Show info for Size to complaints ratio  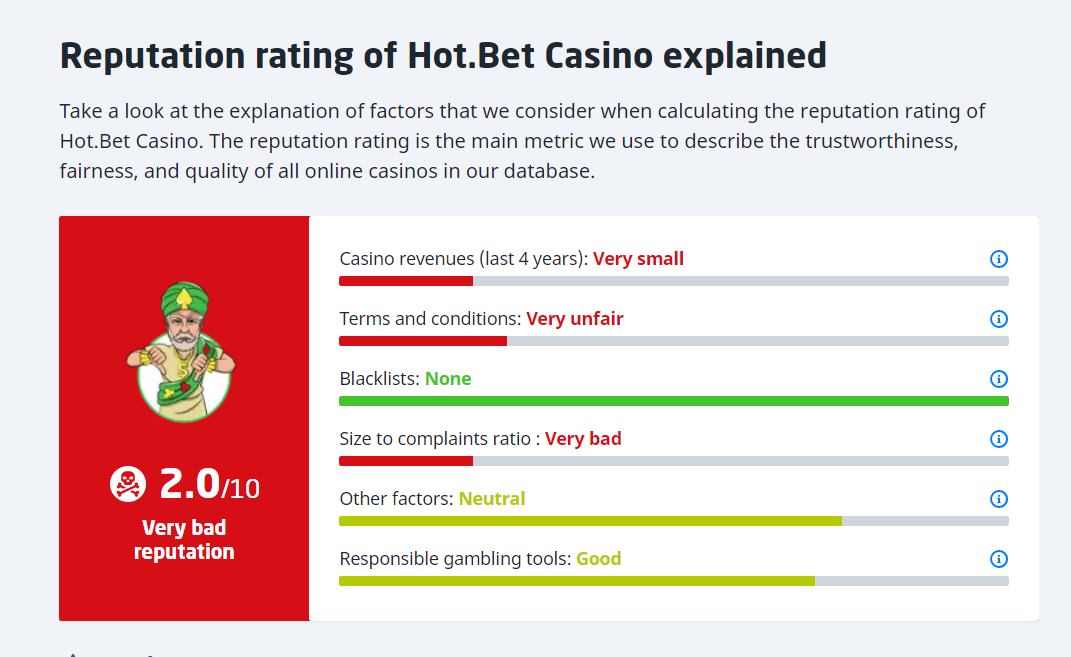(x=999, y=439)
